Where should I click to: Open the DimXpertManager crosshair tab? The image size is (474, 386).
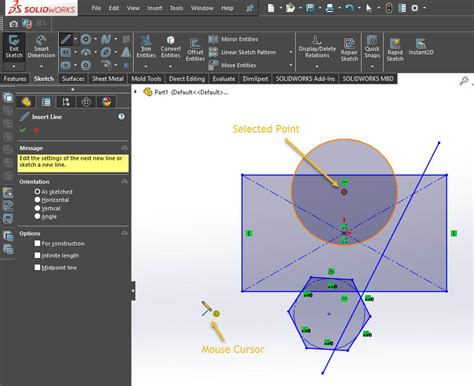(86, 102)
